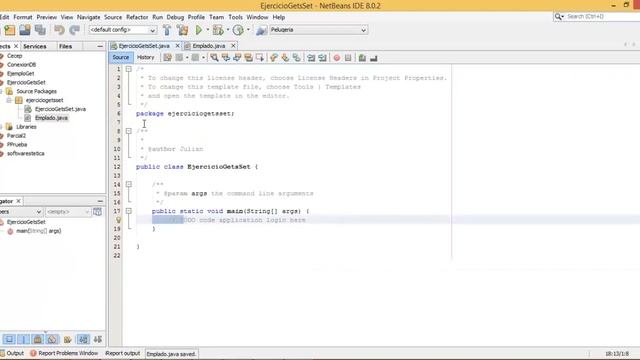The height and width of the screenshot is (360, 640).
Task: Open the Tools menu
Action: pyautogui.click(x=236, y=17)
